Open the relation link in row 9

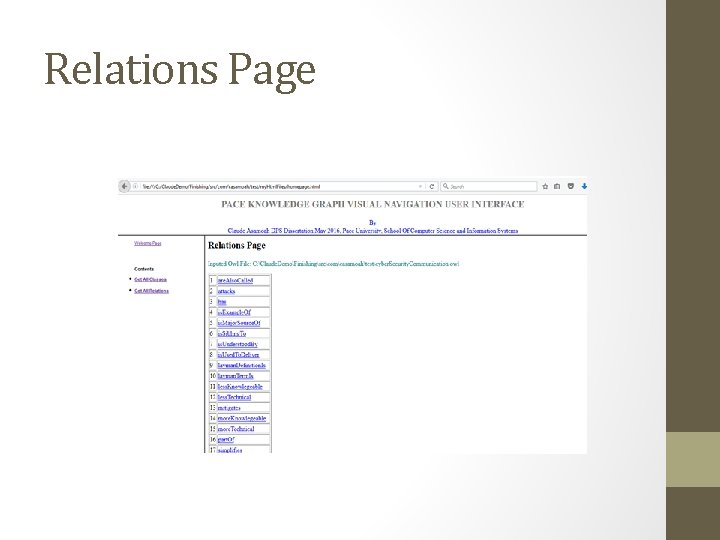pyautogui.click(x=242, y=366)
